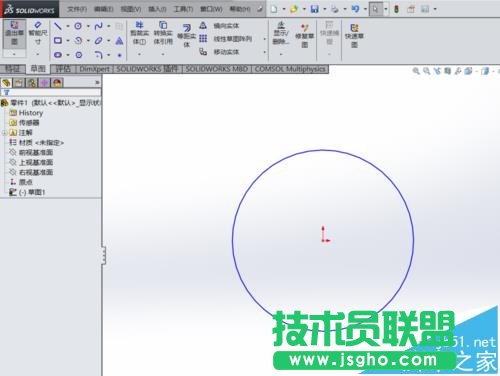Select the sketch Point tool
The image size is (500, 376).
(x=119, y=55)
